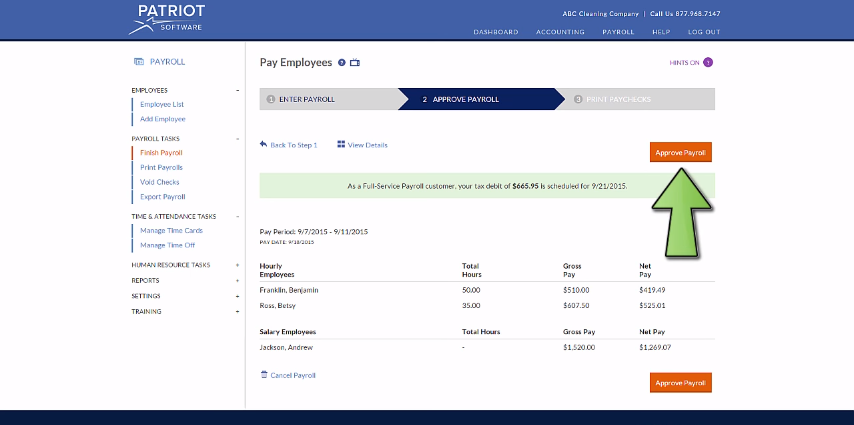
Task: Expand the Reports sidebar section
Action: click(x=237, y=281)
